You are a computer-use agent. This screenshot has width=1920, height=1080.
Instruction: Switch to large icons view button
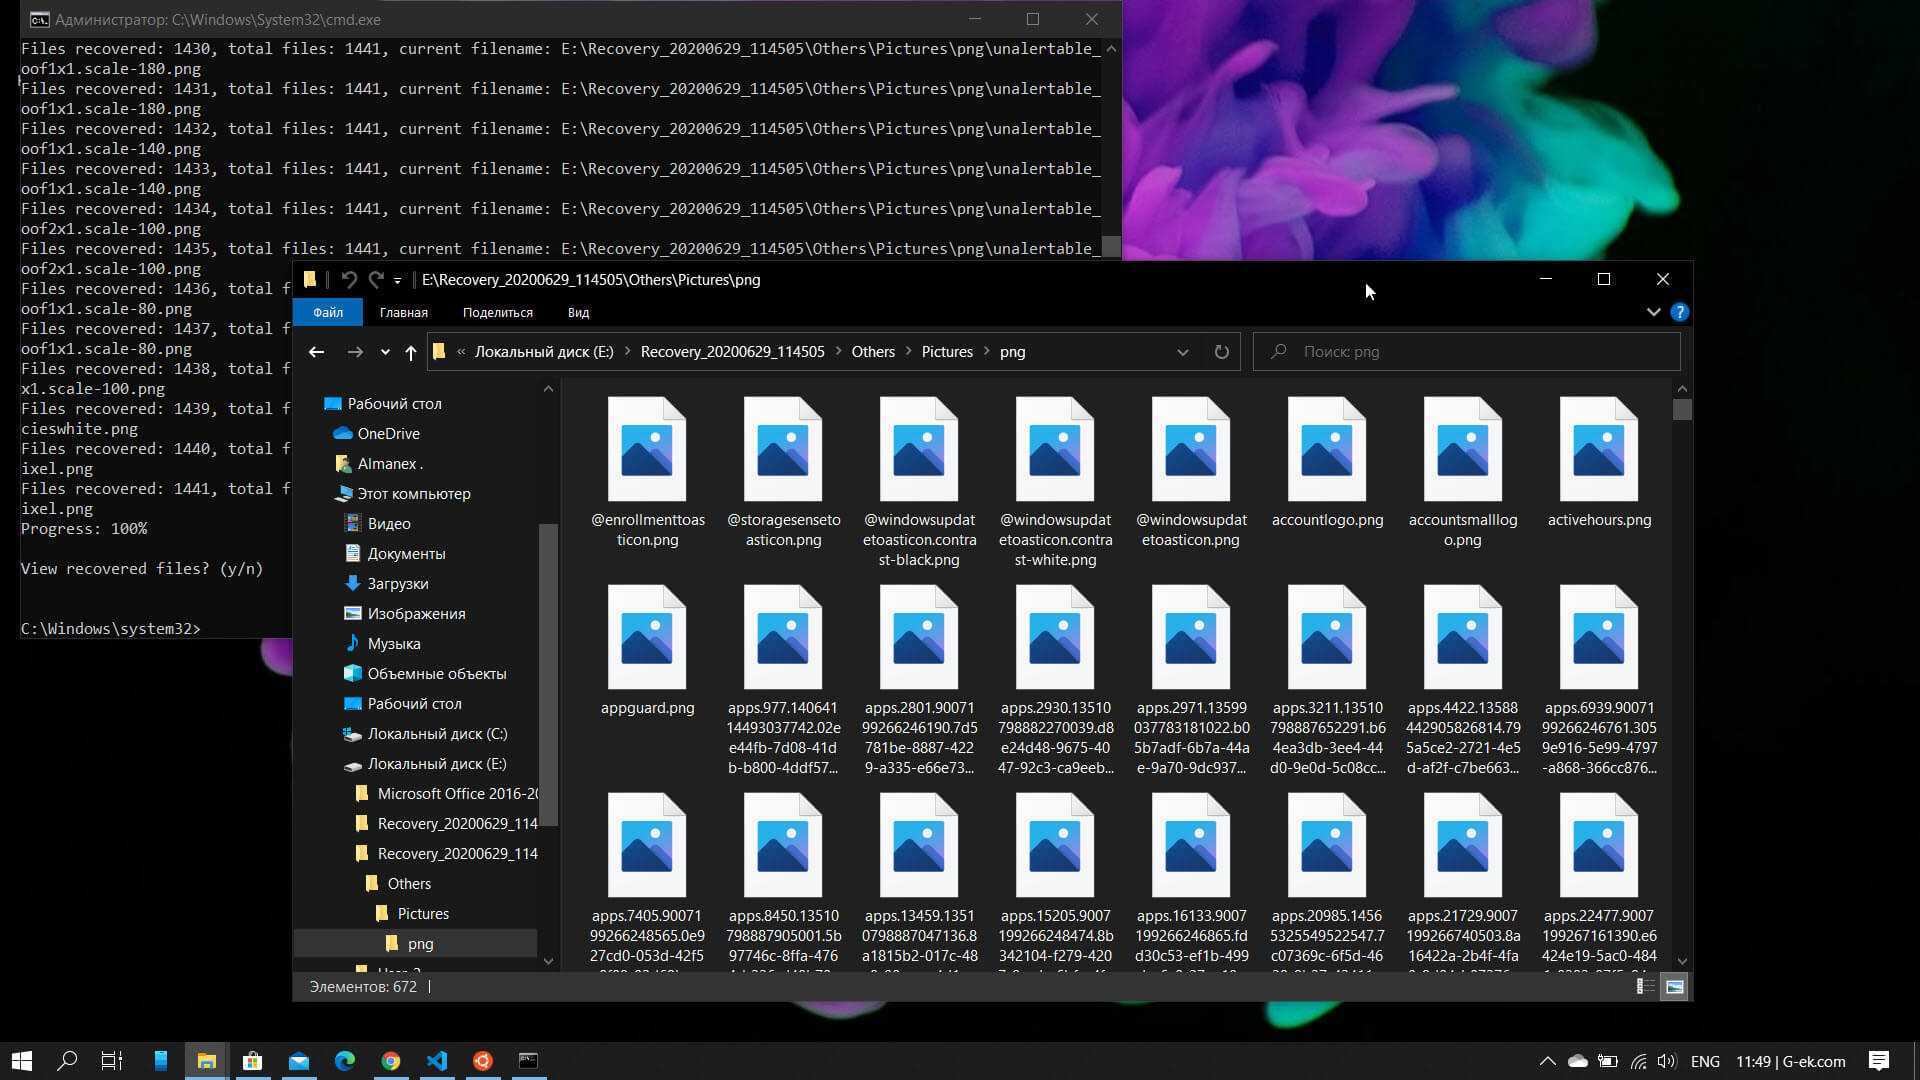tap(1674, 987)
